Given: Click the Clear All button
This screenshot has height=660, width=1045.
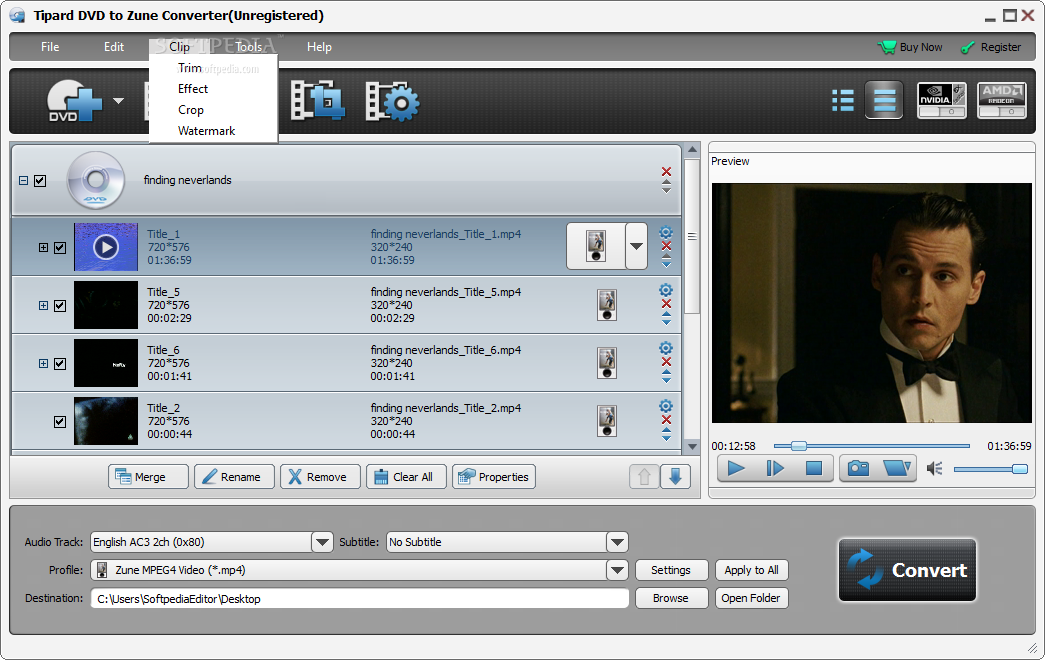Looking at the screenshot, I should coord(406,477).
